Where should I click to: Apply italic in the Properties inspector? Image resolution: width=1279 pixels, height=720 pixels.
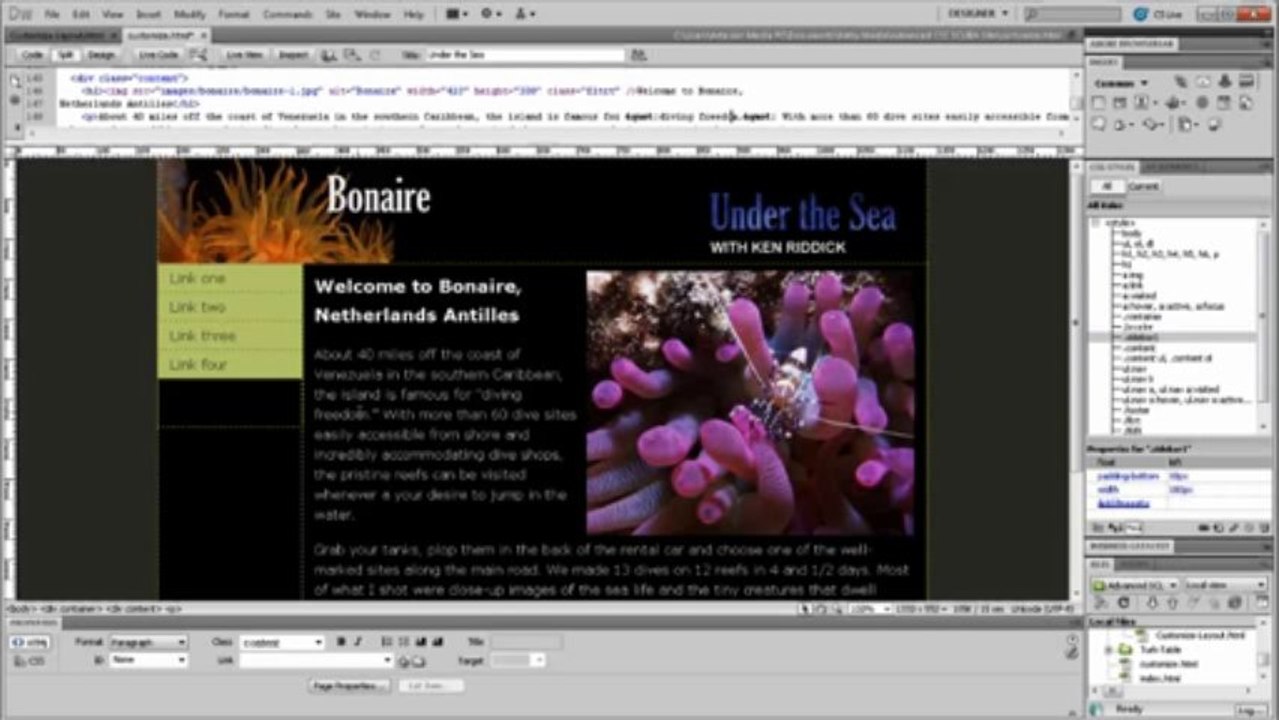[x=358, y=642]
